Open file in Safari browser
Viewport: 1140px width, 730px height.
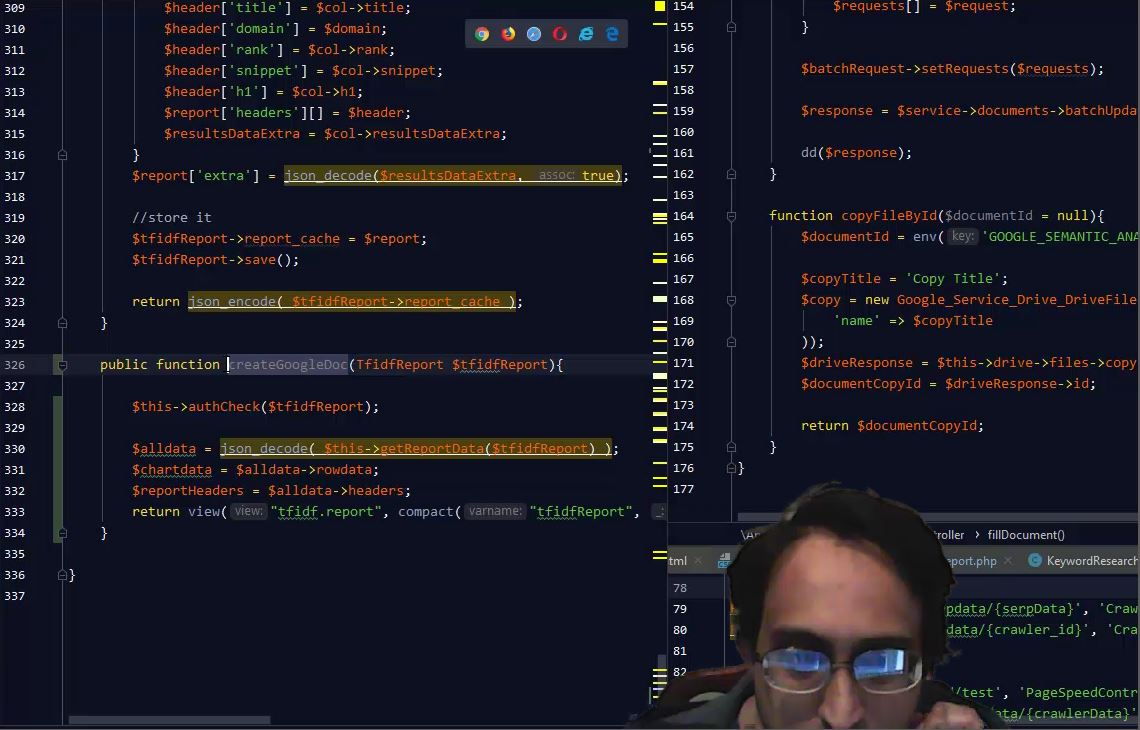coord(534,34)
